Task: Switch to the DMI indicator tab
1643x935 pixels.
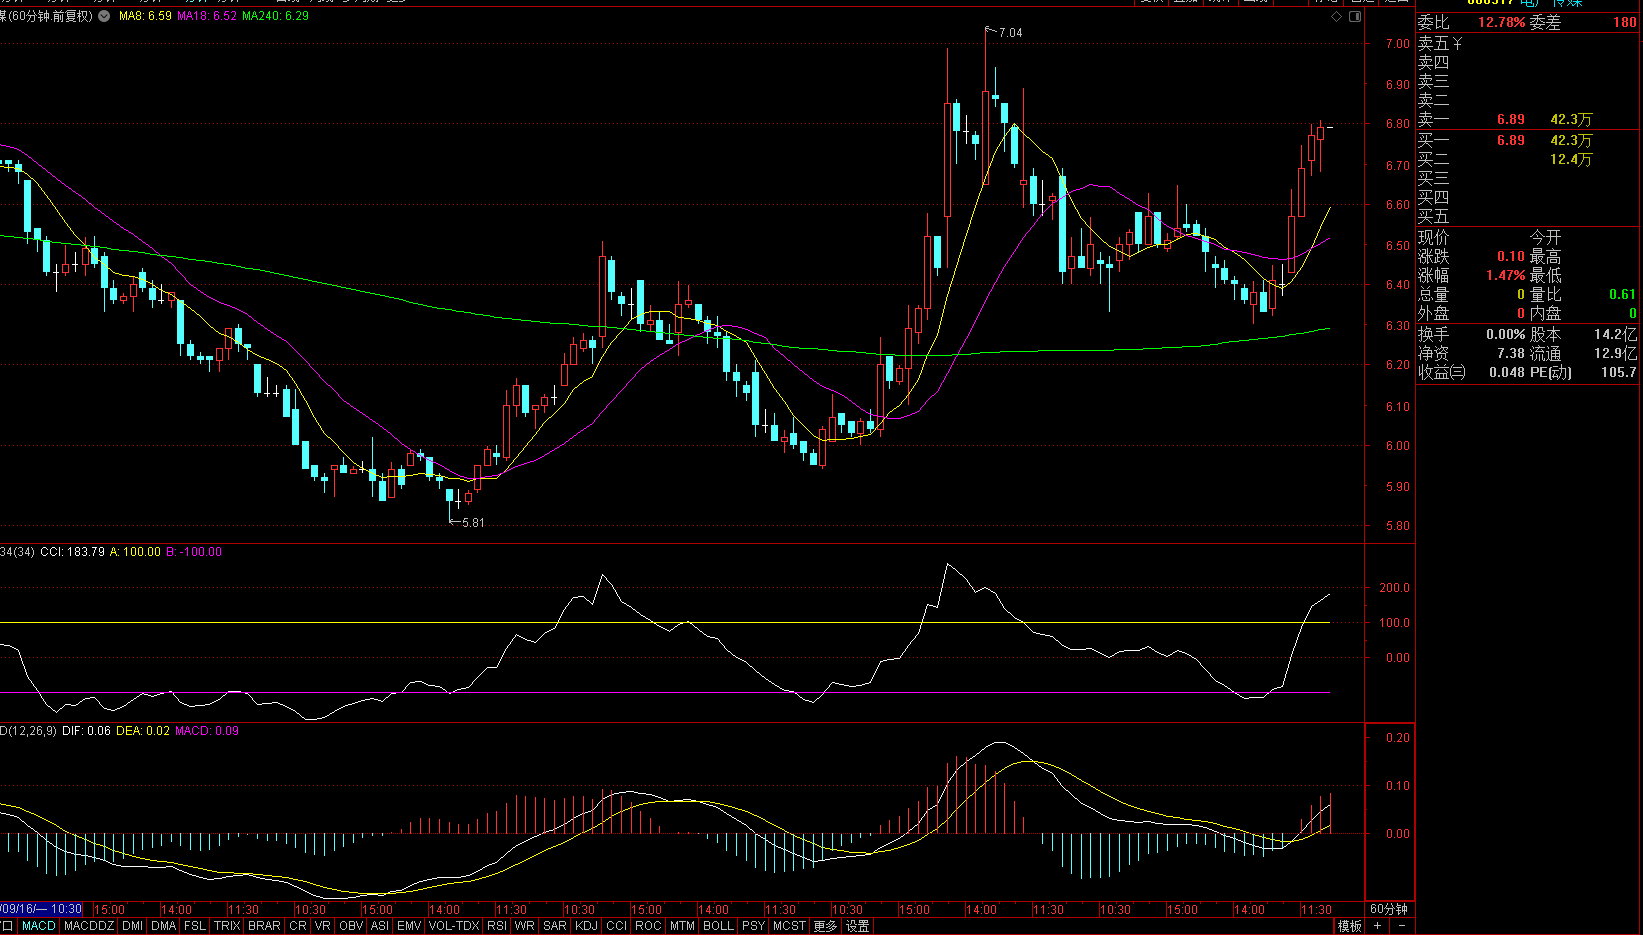Action: pyautogui.click(x=132, y=926)
